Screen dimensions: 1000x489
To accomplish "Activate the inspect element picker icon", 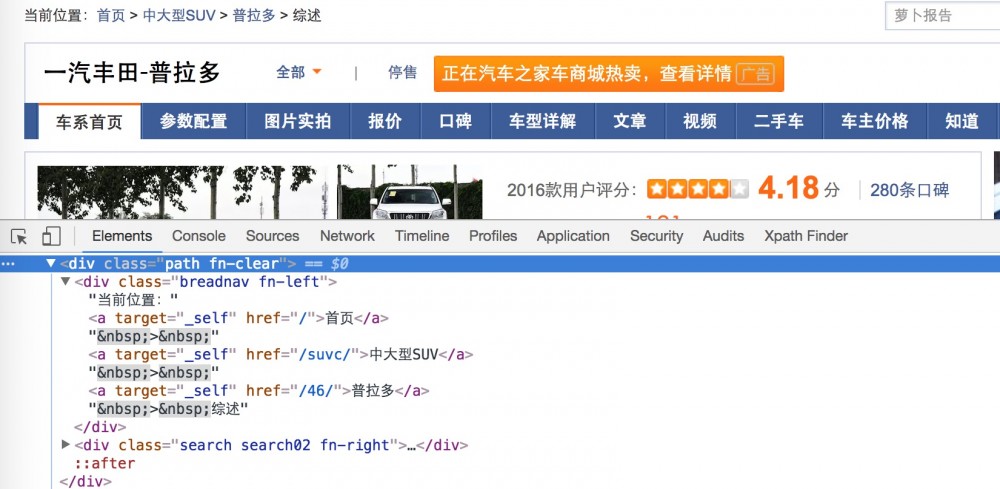I will click(19, 237).
